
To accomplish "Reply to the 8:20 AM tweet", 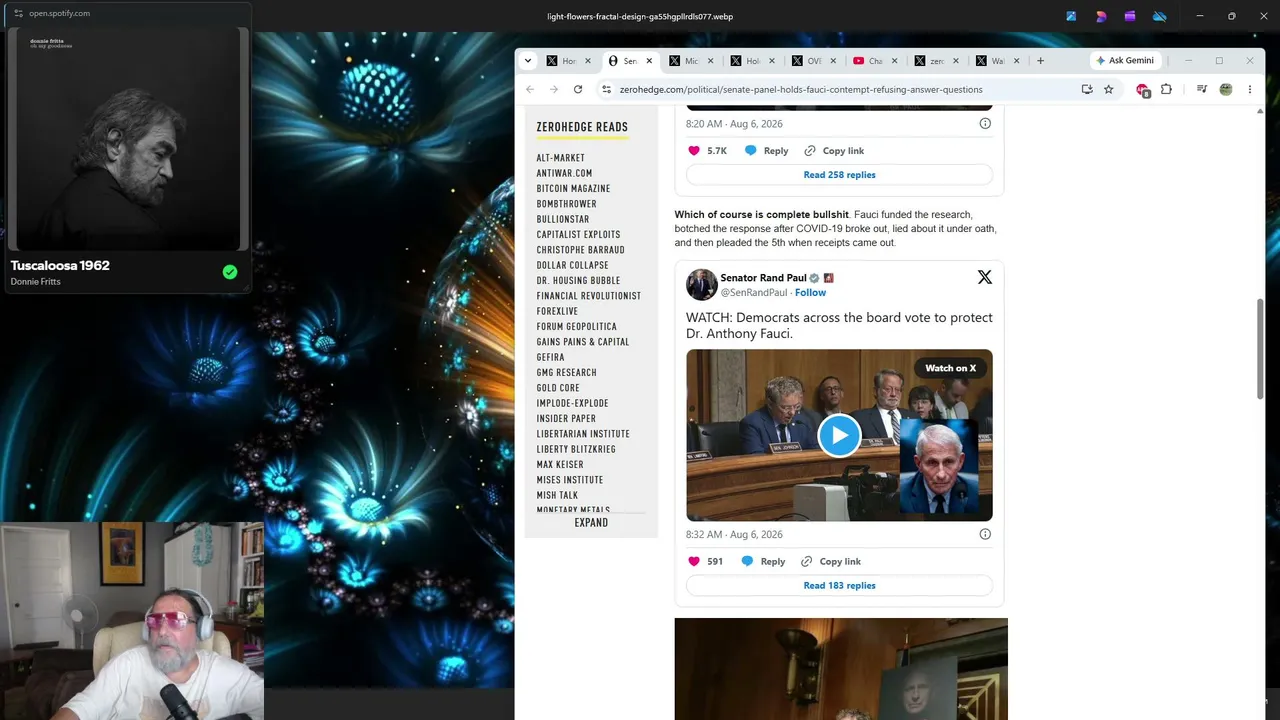I will point(766,151).
